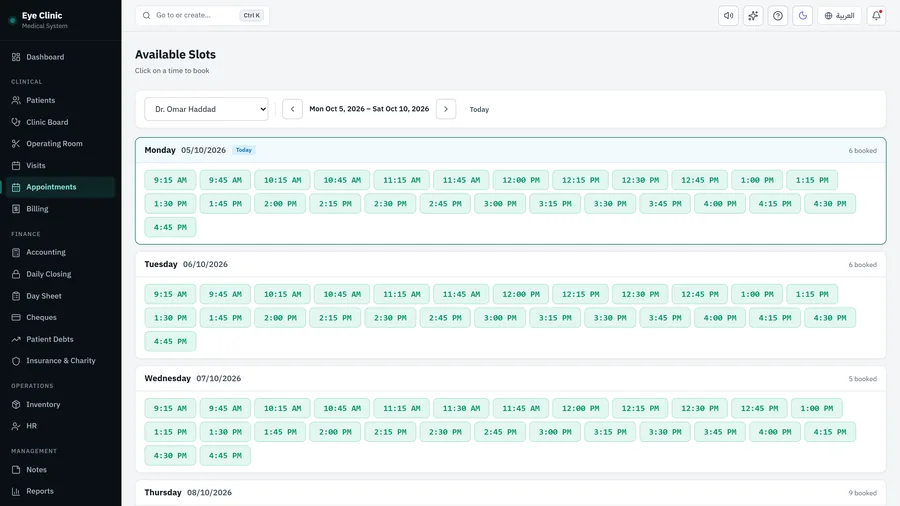Click Thursday's '9 booked' count
The height and width of the screenshot is (506, 900).
pos(863,493)
